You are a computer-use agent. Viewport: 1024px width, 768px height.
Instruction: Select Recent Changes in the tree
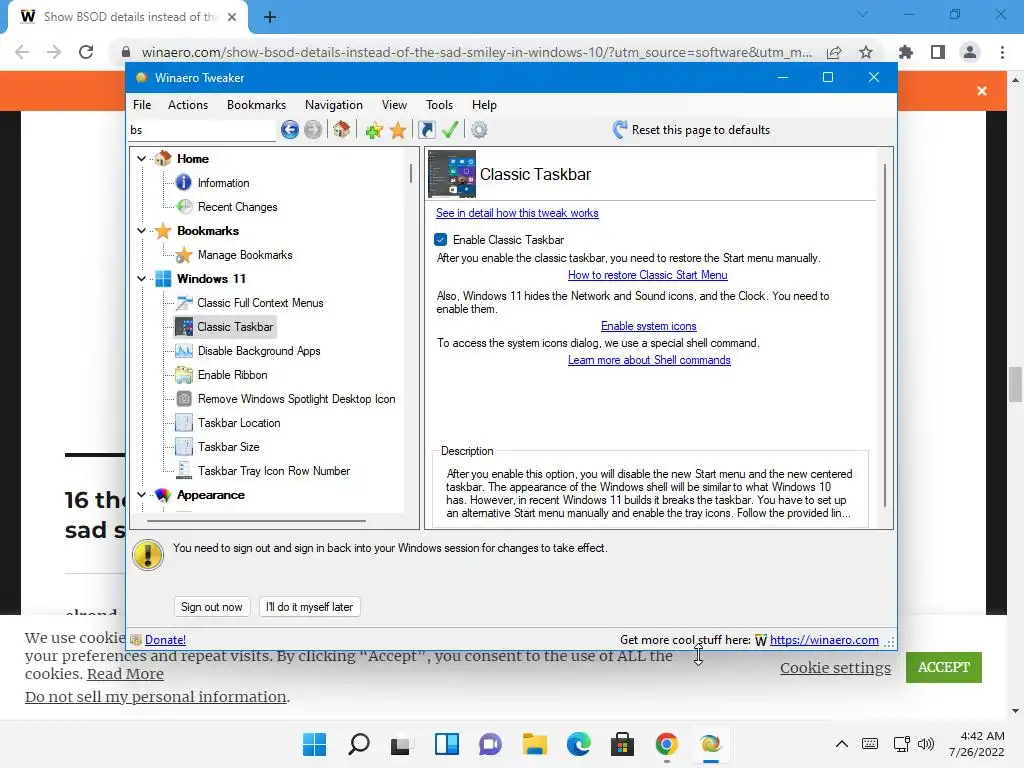238,207
